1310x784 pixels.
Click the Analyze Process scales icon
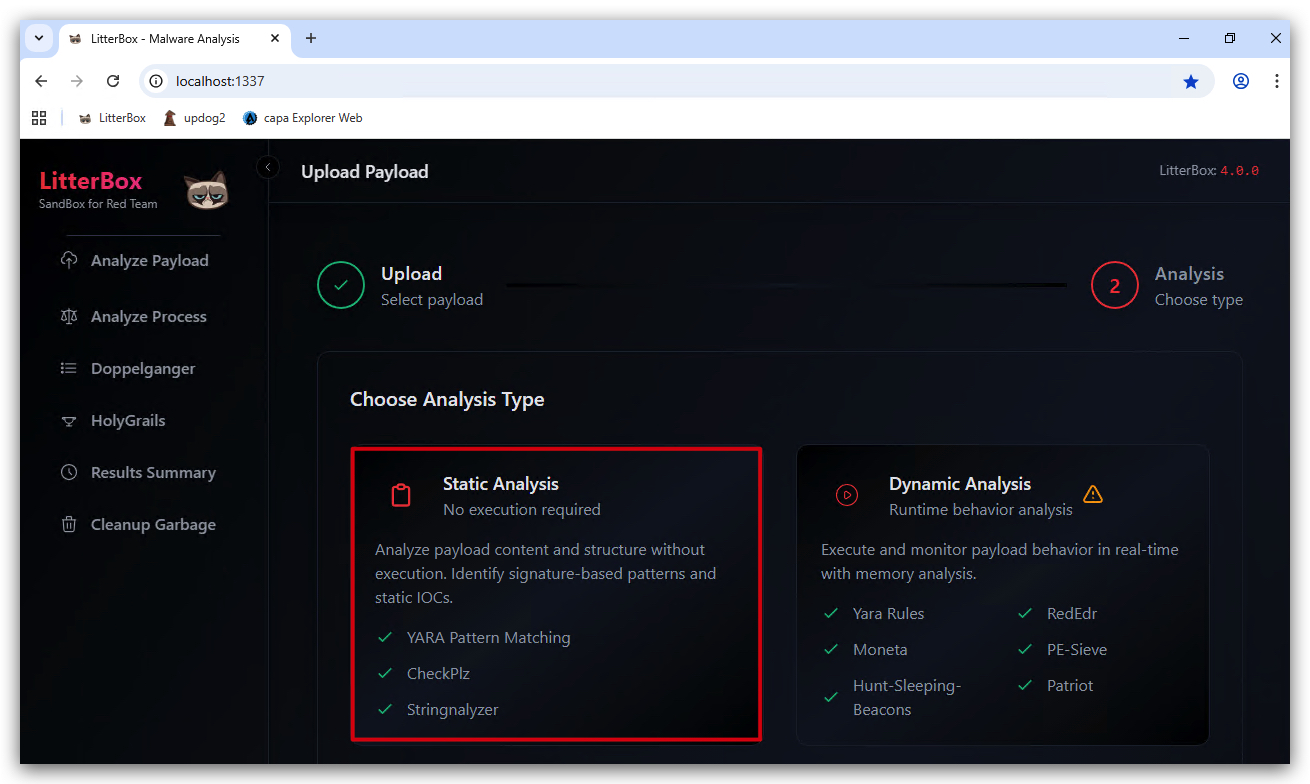tap(69, 316)
